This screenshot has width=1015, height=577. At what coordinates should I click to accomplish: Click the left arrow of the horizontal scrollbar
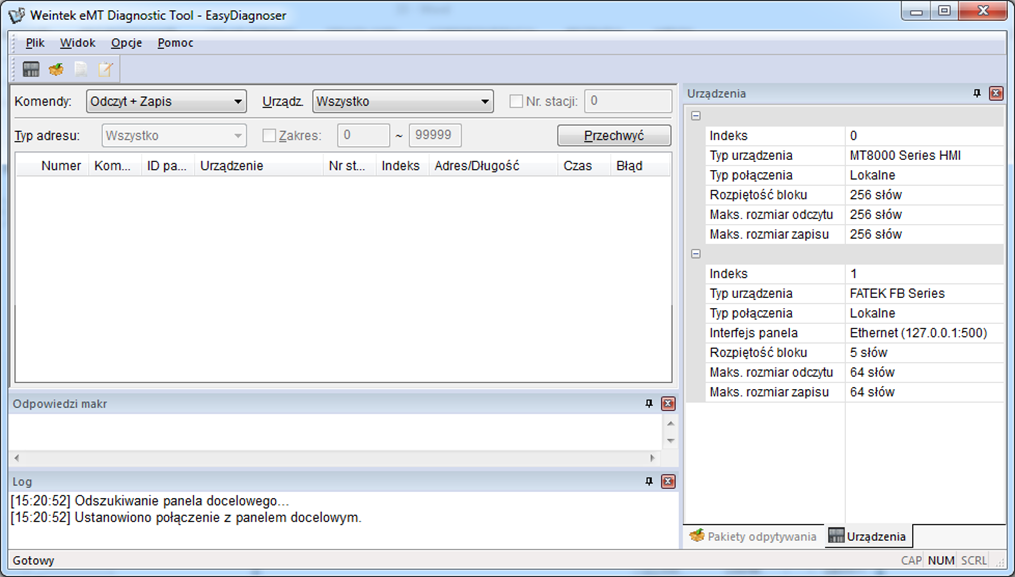(x=17, y=458)
